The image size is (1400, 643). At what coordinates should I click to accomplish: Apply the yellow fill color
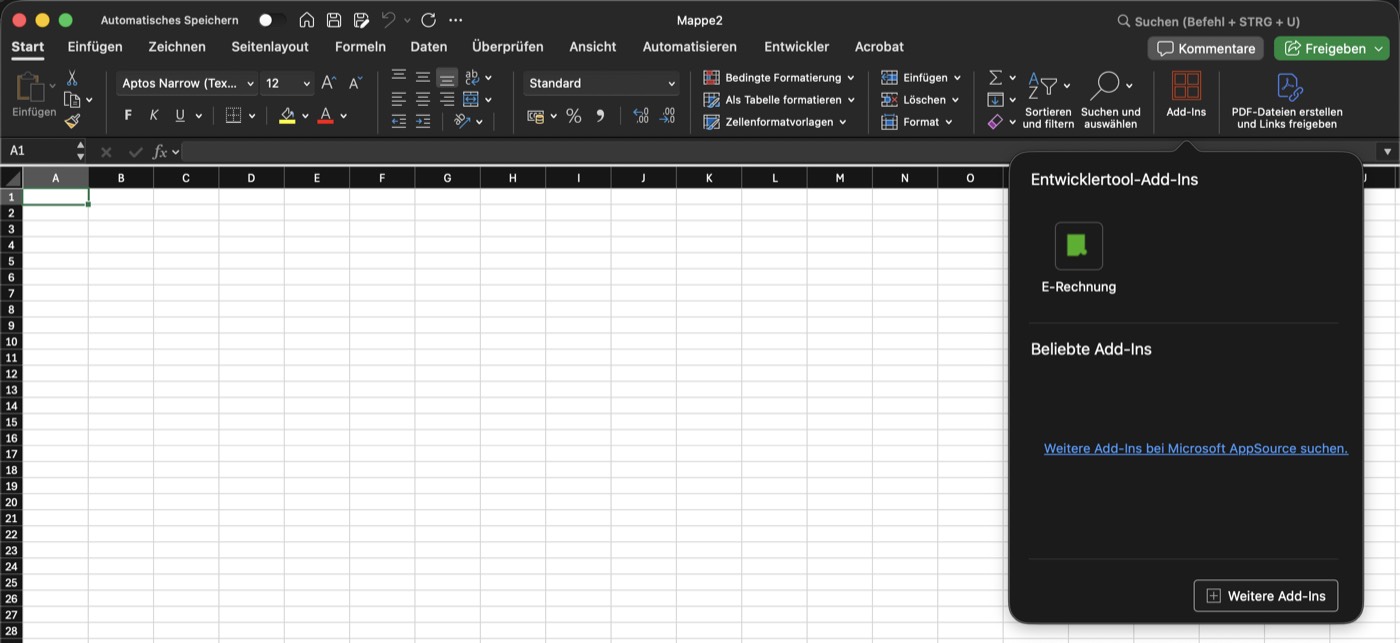(x=287, y=116)
